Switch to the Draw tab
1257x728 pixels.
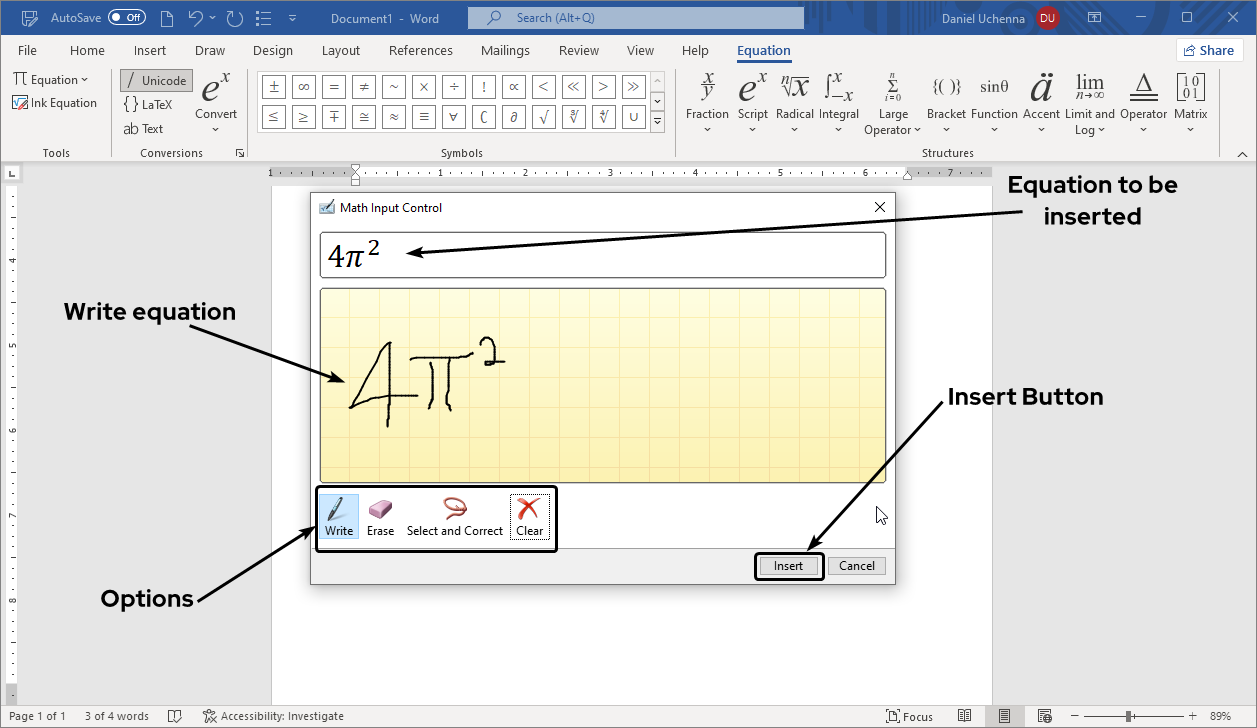pyautogui.click(x=209, y=50)
